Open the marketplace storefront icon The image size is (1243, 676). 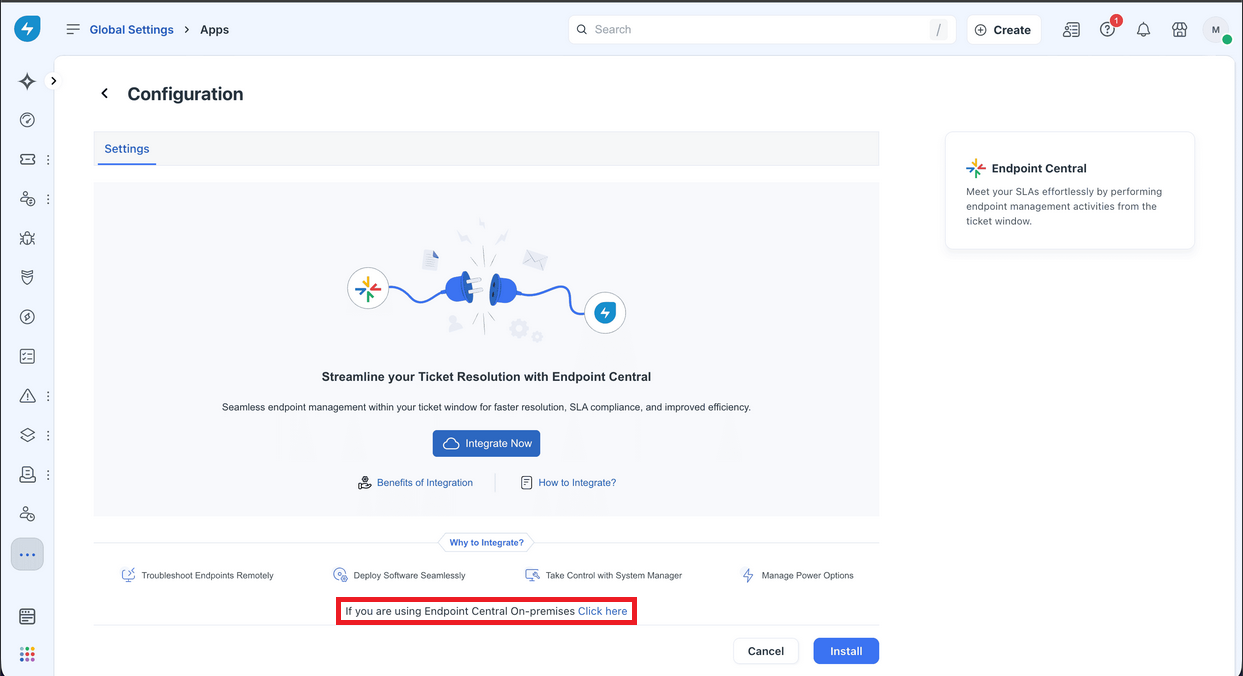pos(1179,30)
